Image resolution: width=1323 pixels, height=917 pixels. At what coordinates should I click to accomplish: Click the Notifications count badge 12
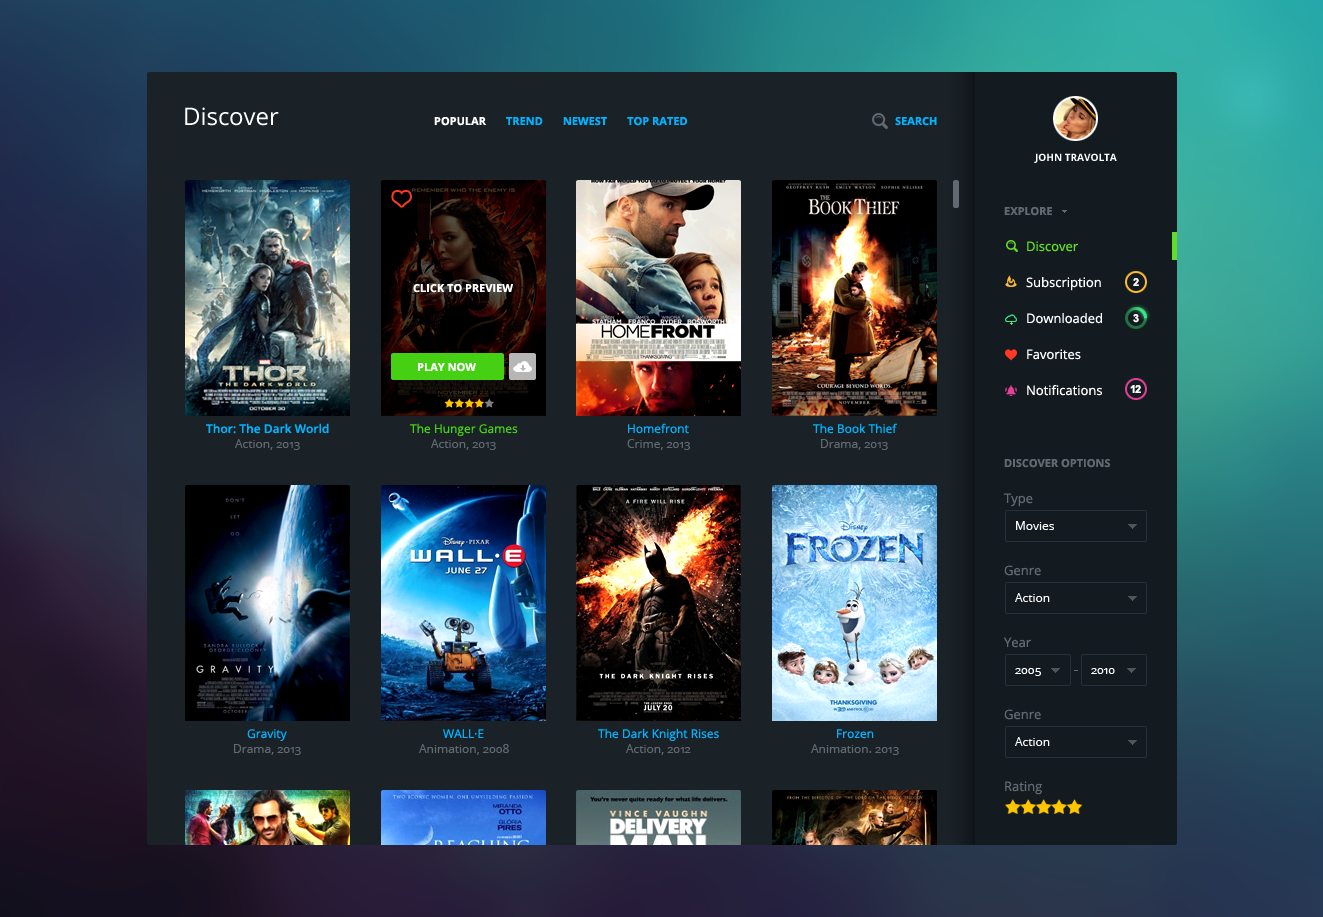click(1135, 390)
